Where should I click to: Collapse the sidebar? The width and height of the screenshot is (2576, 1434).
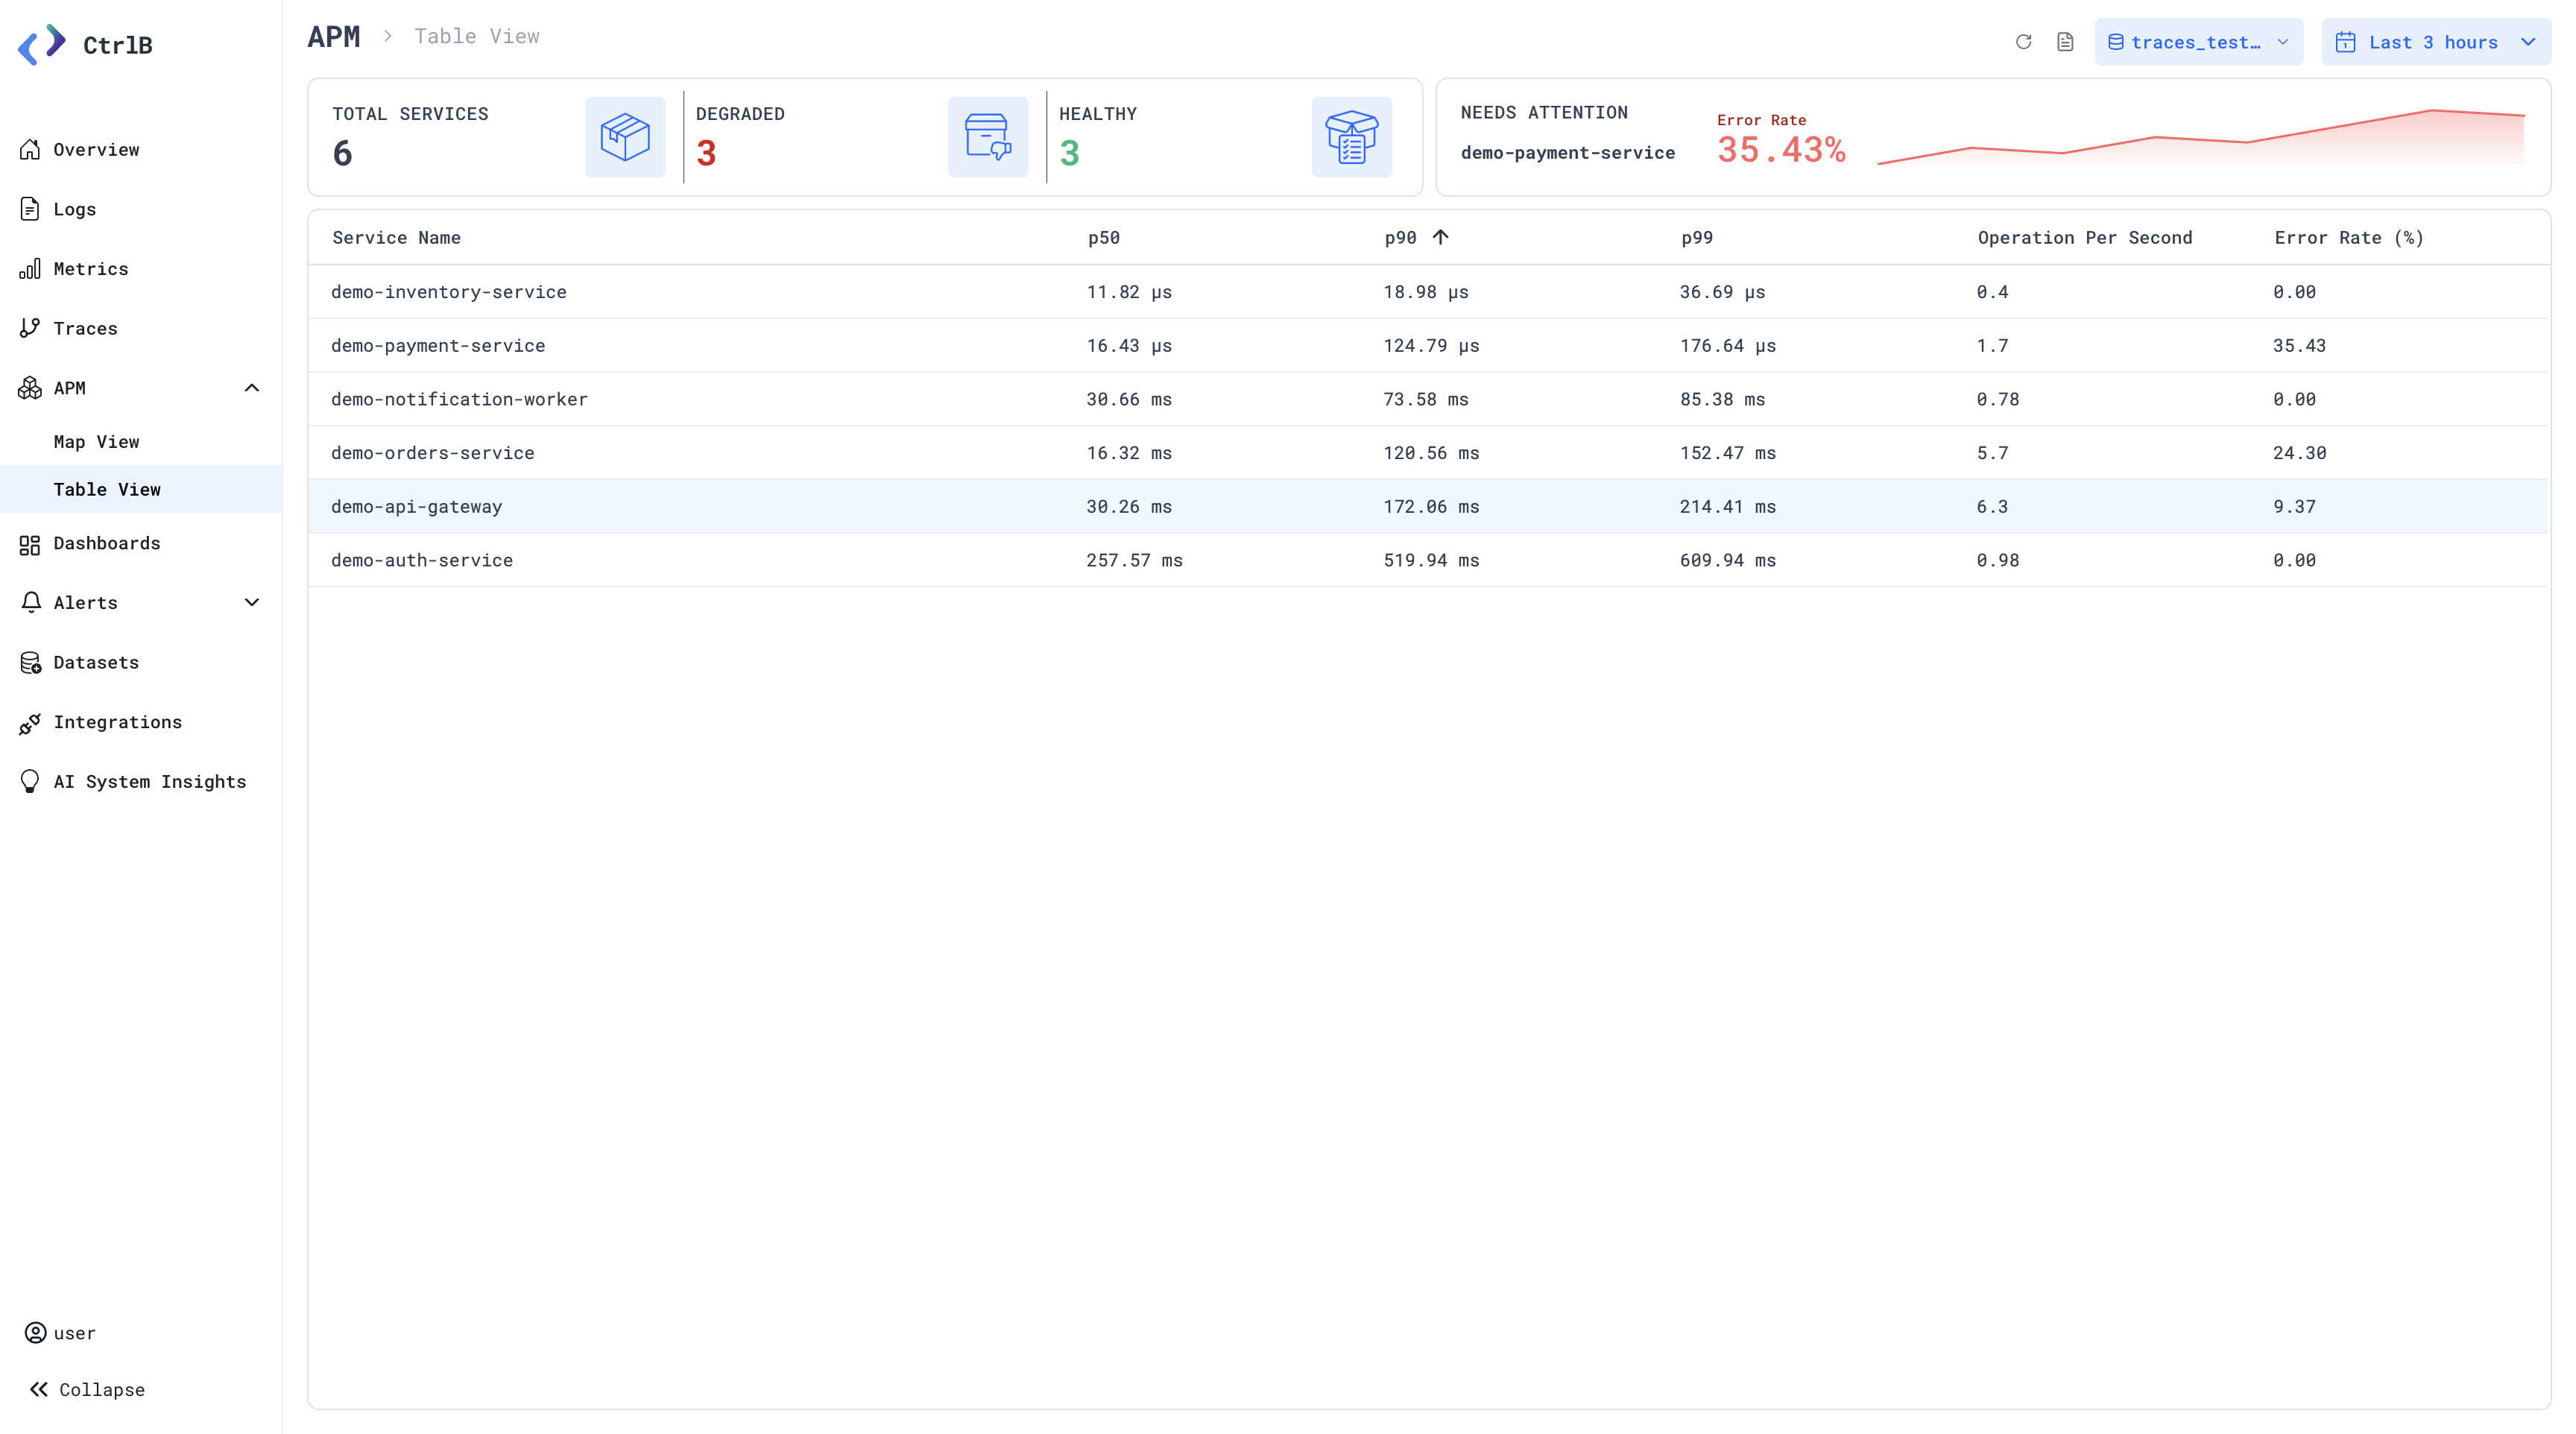pyautogui.click(x=87, y=1390)
